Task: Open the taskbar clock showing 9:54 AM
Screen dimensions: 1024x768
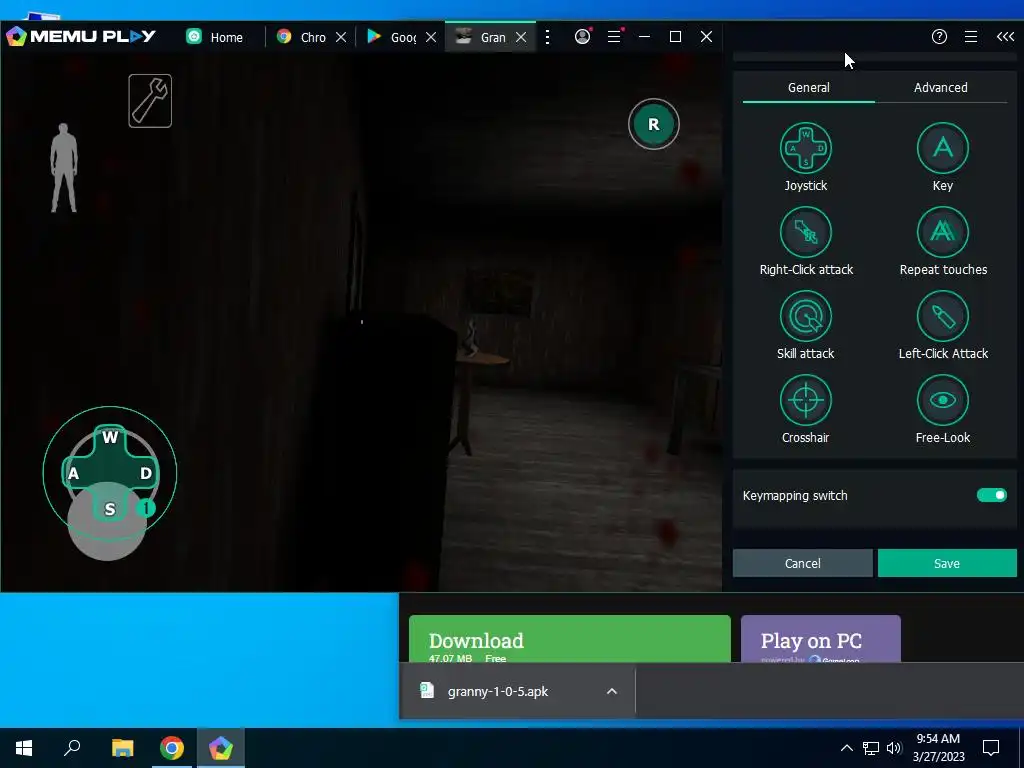Action: click(x=938, y=748)
